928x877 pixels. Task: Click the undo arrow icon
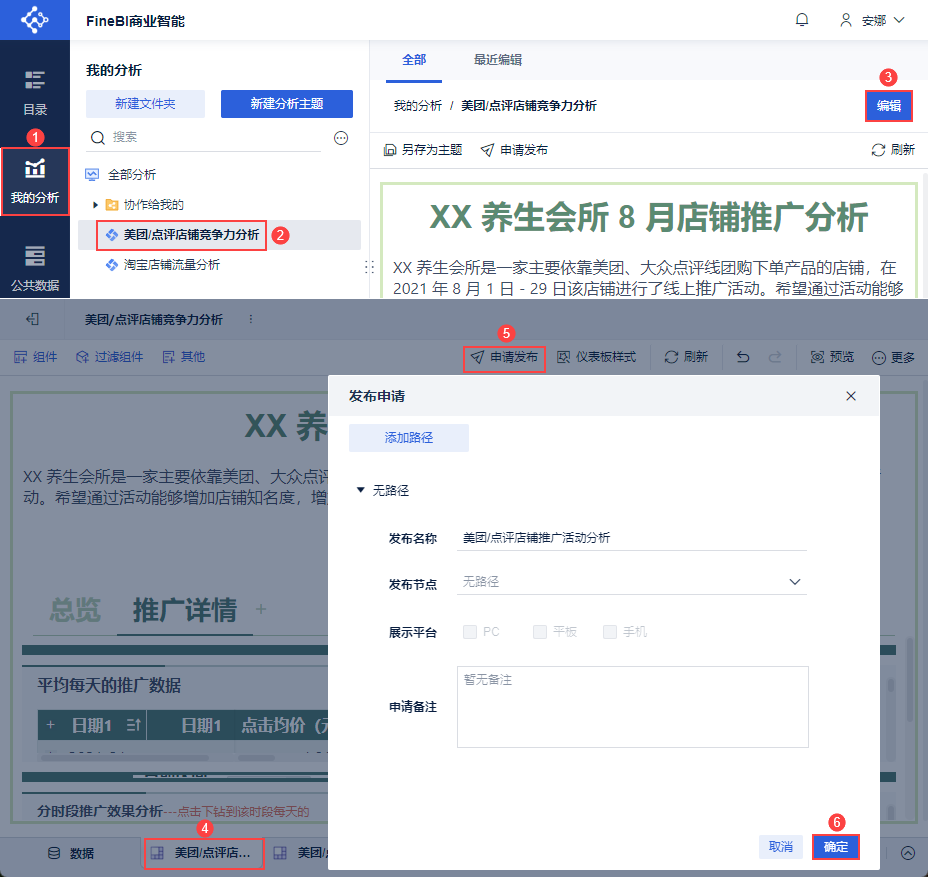pos(743,357)
